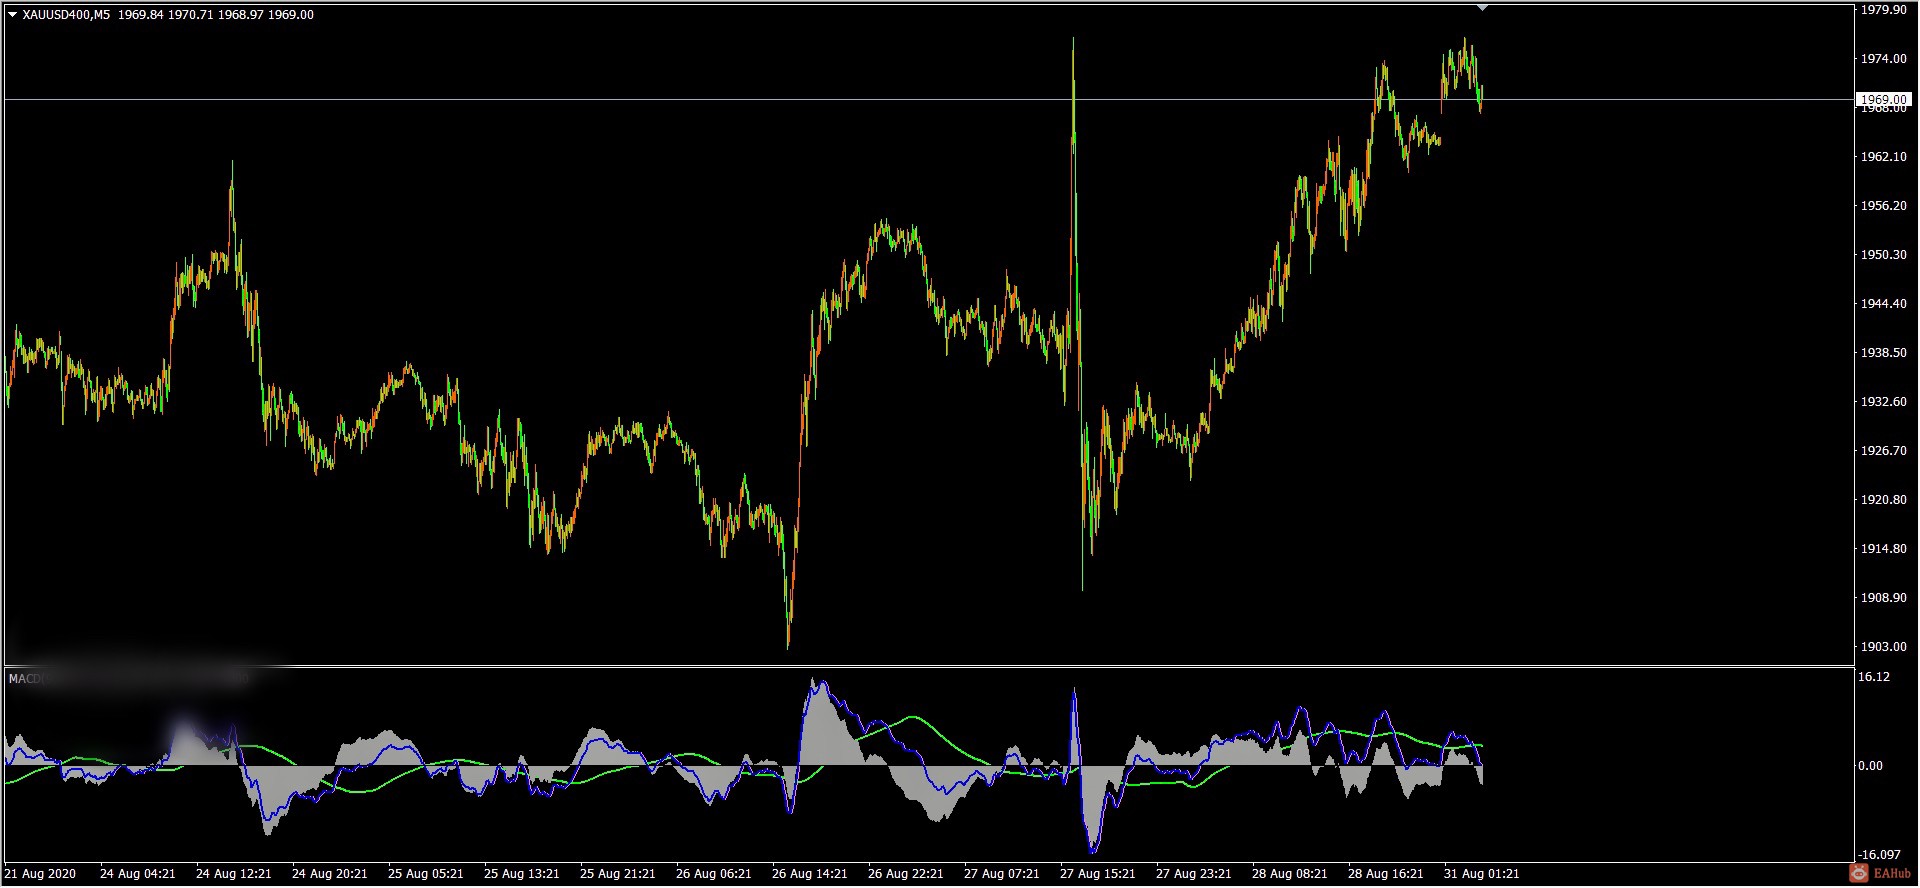Click the 1979.90 price scale label

(x=1883, y=10)
